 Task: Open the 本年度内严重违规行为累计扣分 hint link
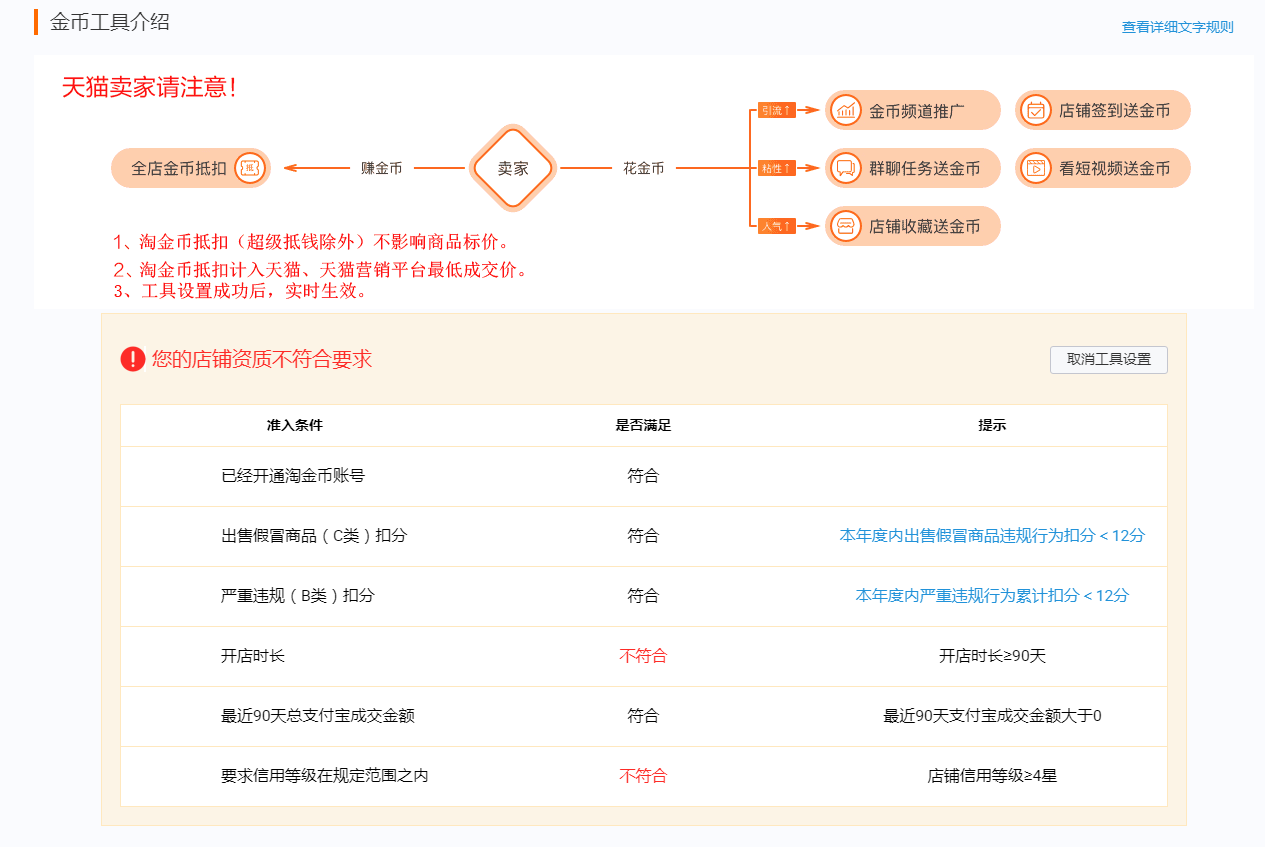click(x=991, y=596)
